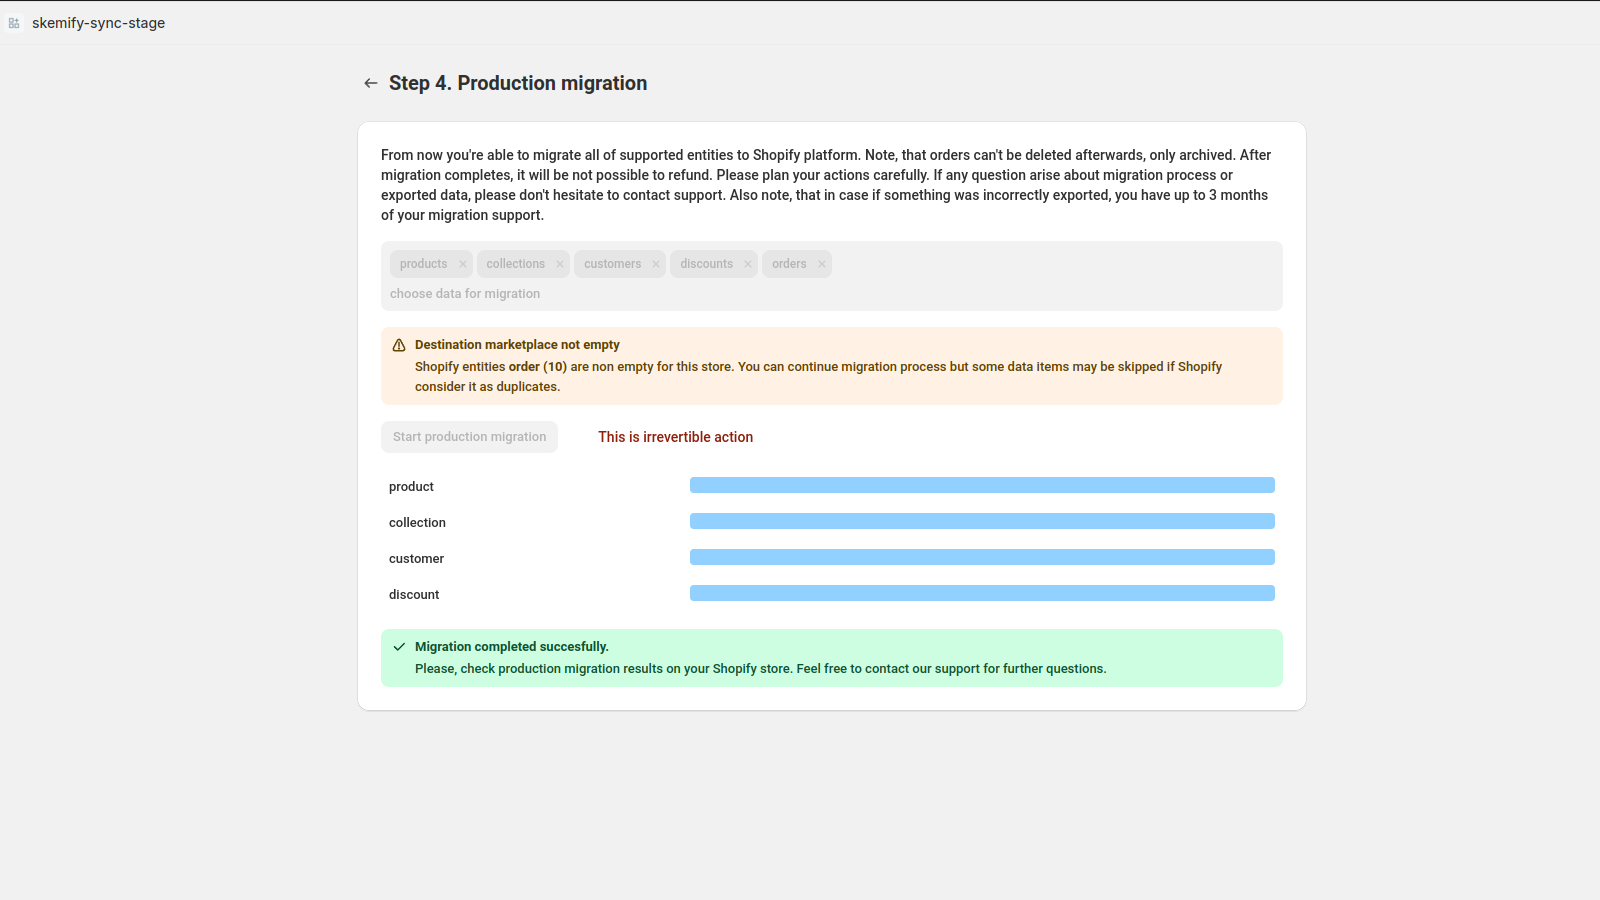Select the discounts tag label
This screenshot has height=900, width=1600.
click(x=707, y=264)
